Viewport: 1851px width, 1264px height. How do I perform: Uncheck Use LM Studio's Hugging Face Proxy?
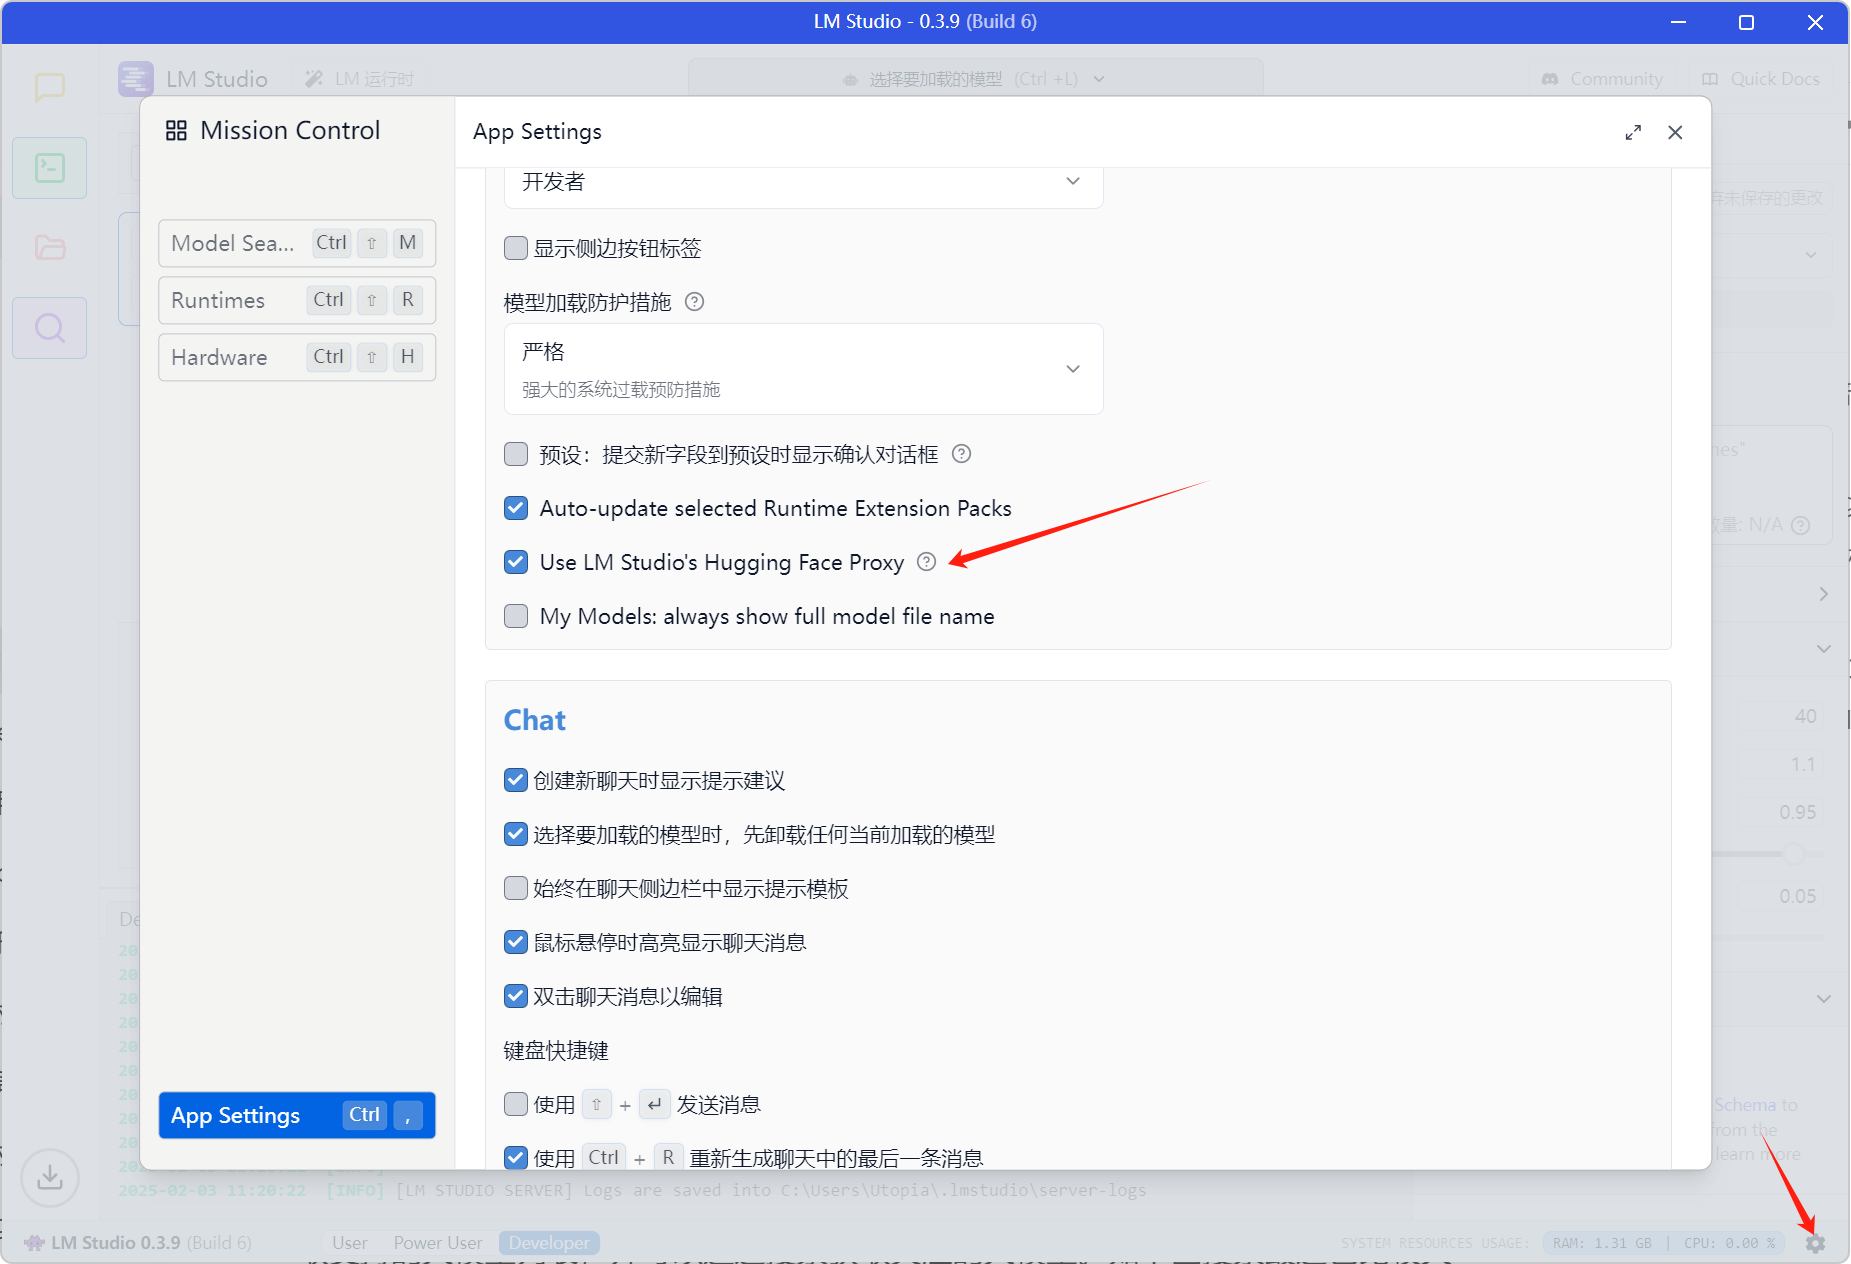pos(516,562)
